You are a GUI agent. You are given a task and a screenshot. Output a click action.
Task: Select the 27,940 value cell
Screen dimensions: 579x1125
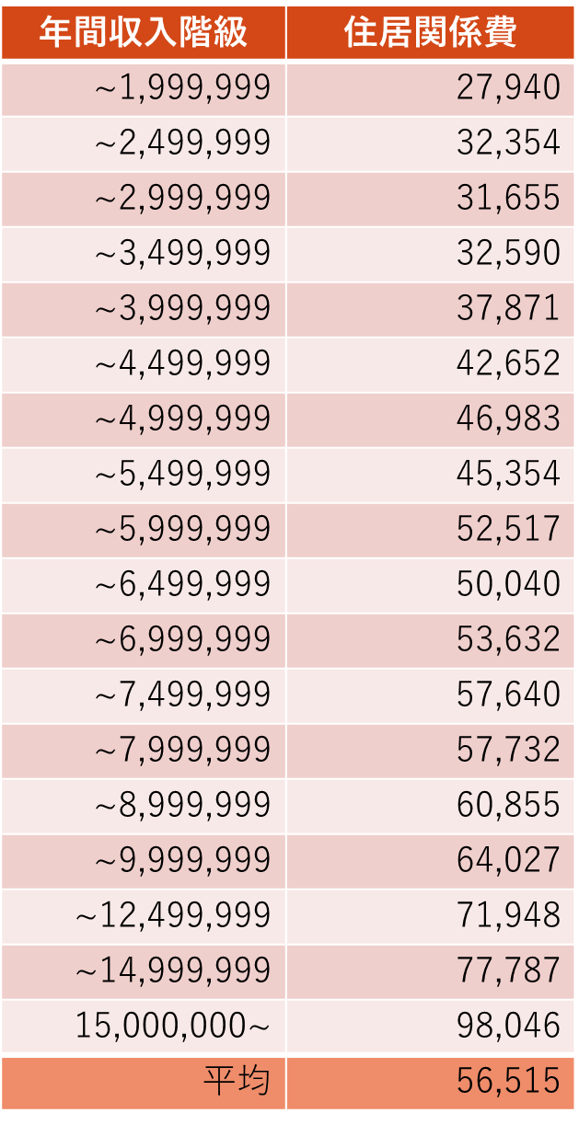(430, 89)
